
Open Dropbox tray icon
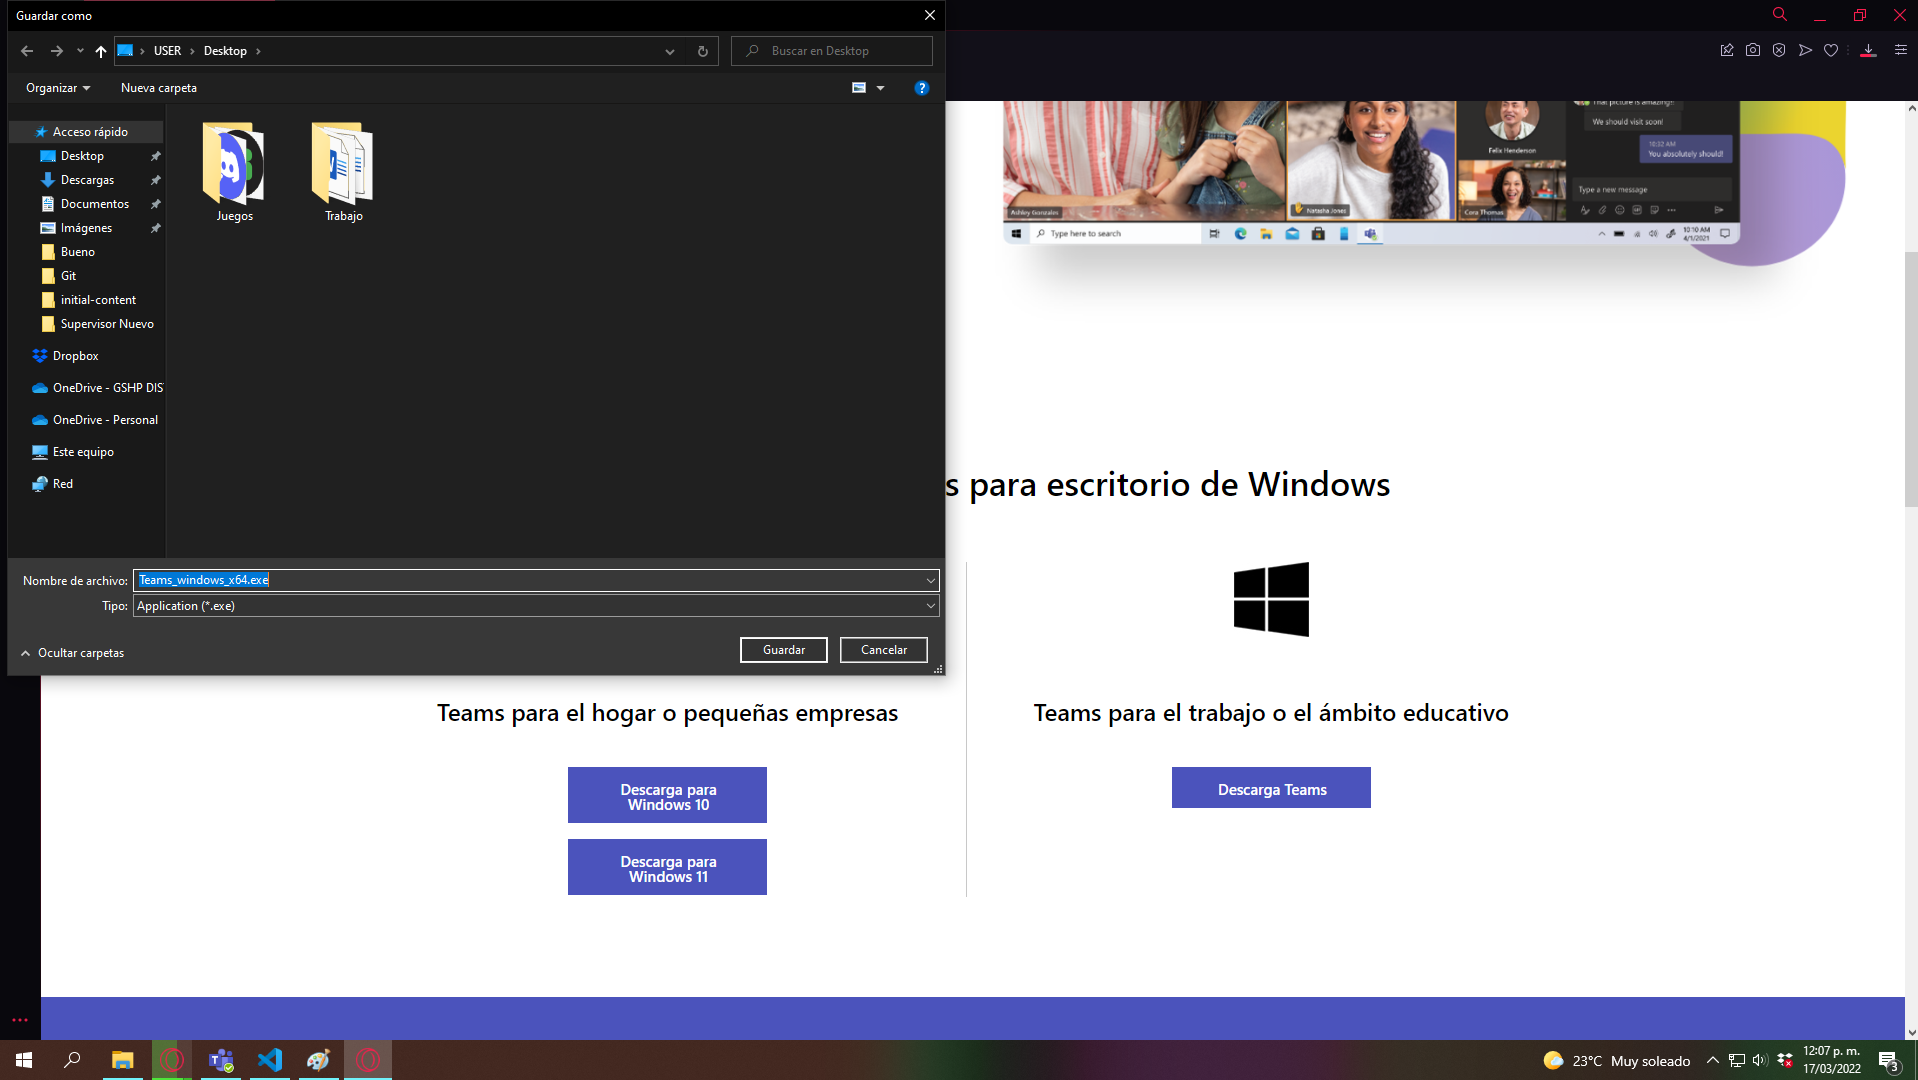tap(1785, 1060)
